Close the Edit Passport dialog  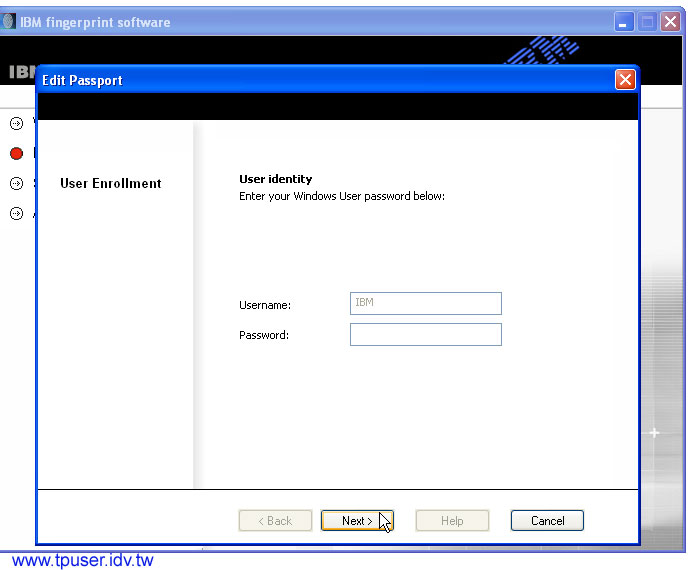coord(625,80)
